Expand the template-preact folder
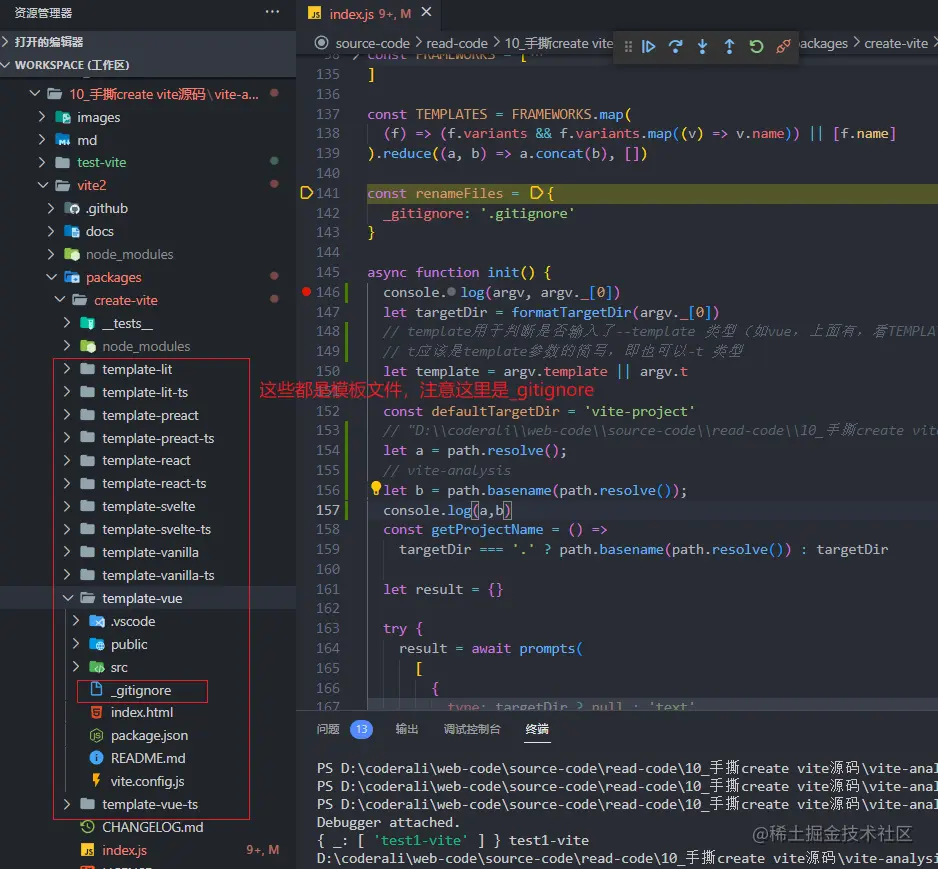The image size is (938, 869). point(150,415)
